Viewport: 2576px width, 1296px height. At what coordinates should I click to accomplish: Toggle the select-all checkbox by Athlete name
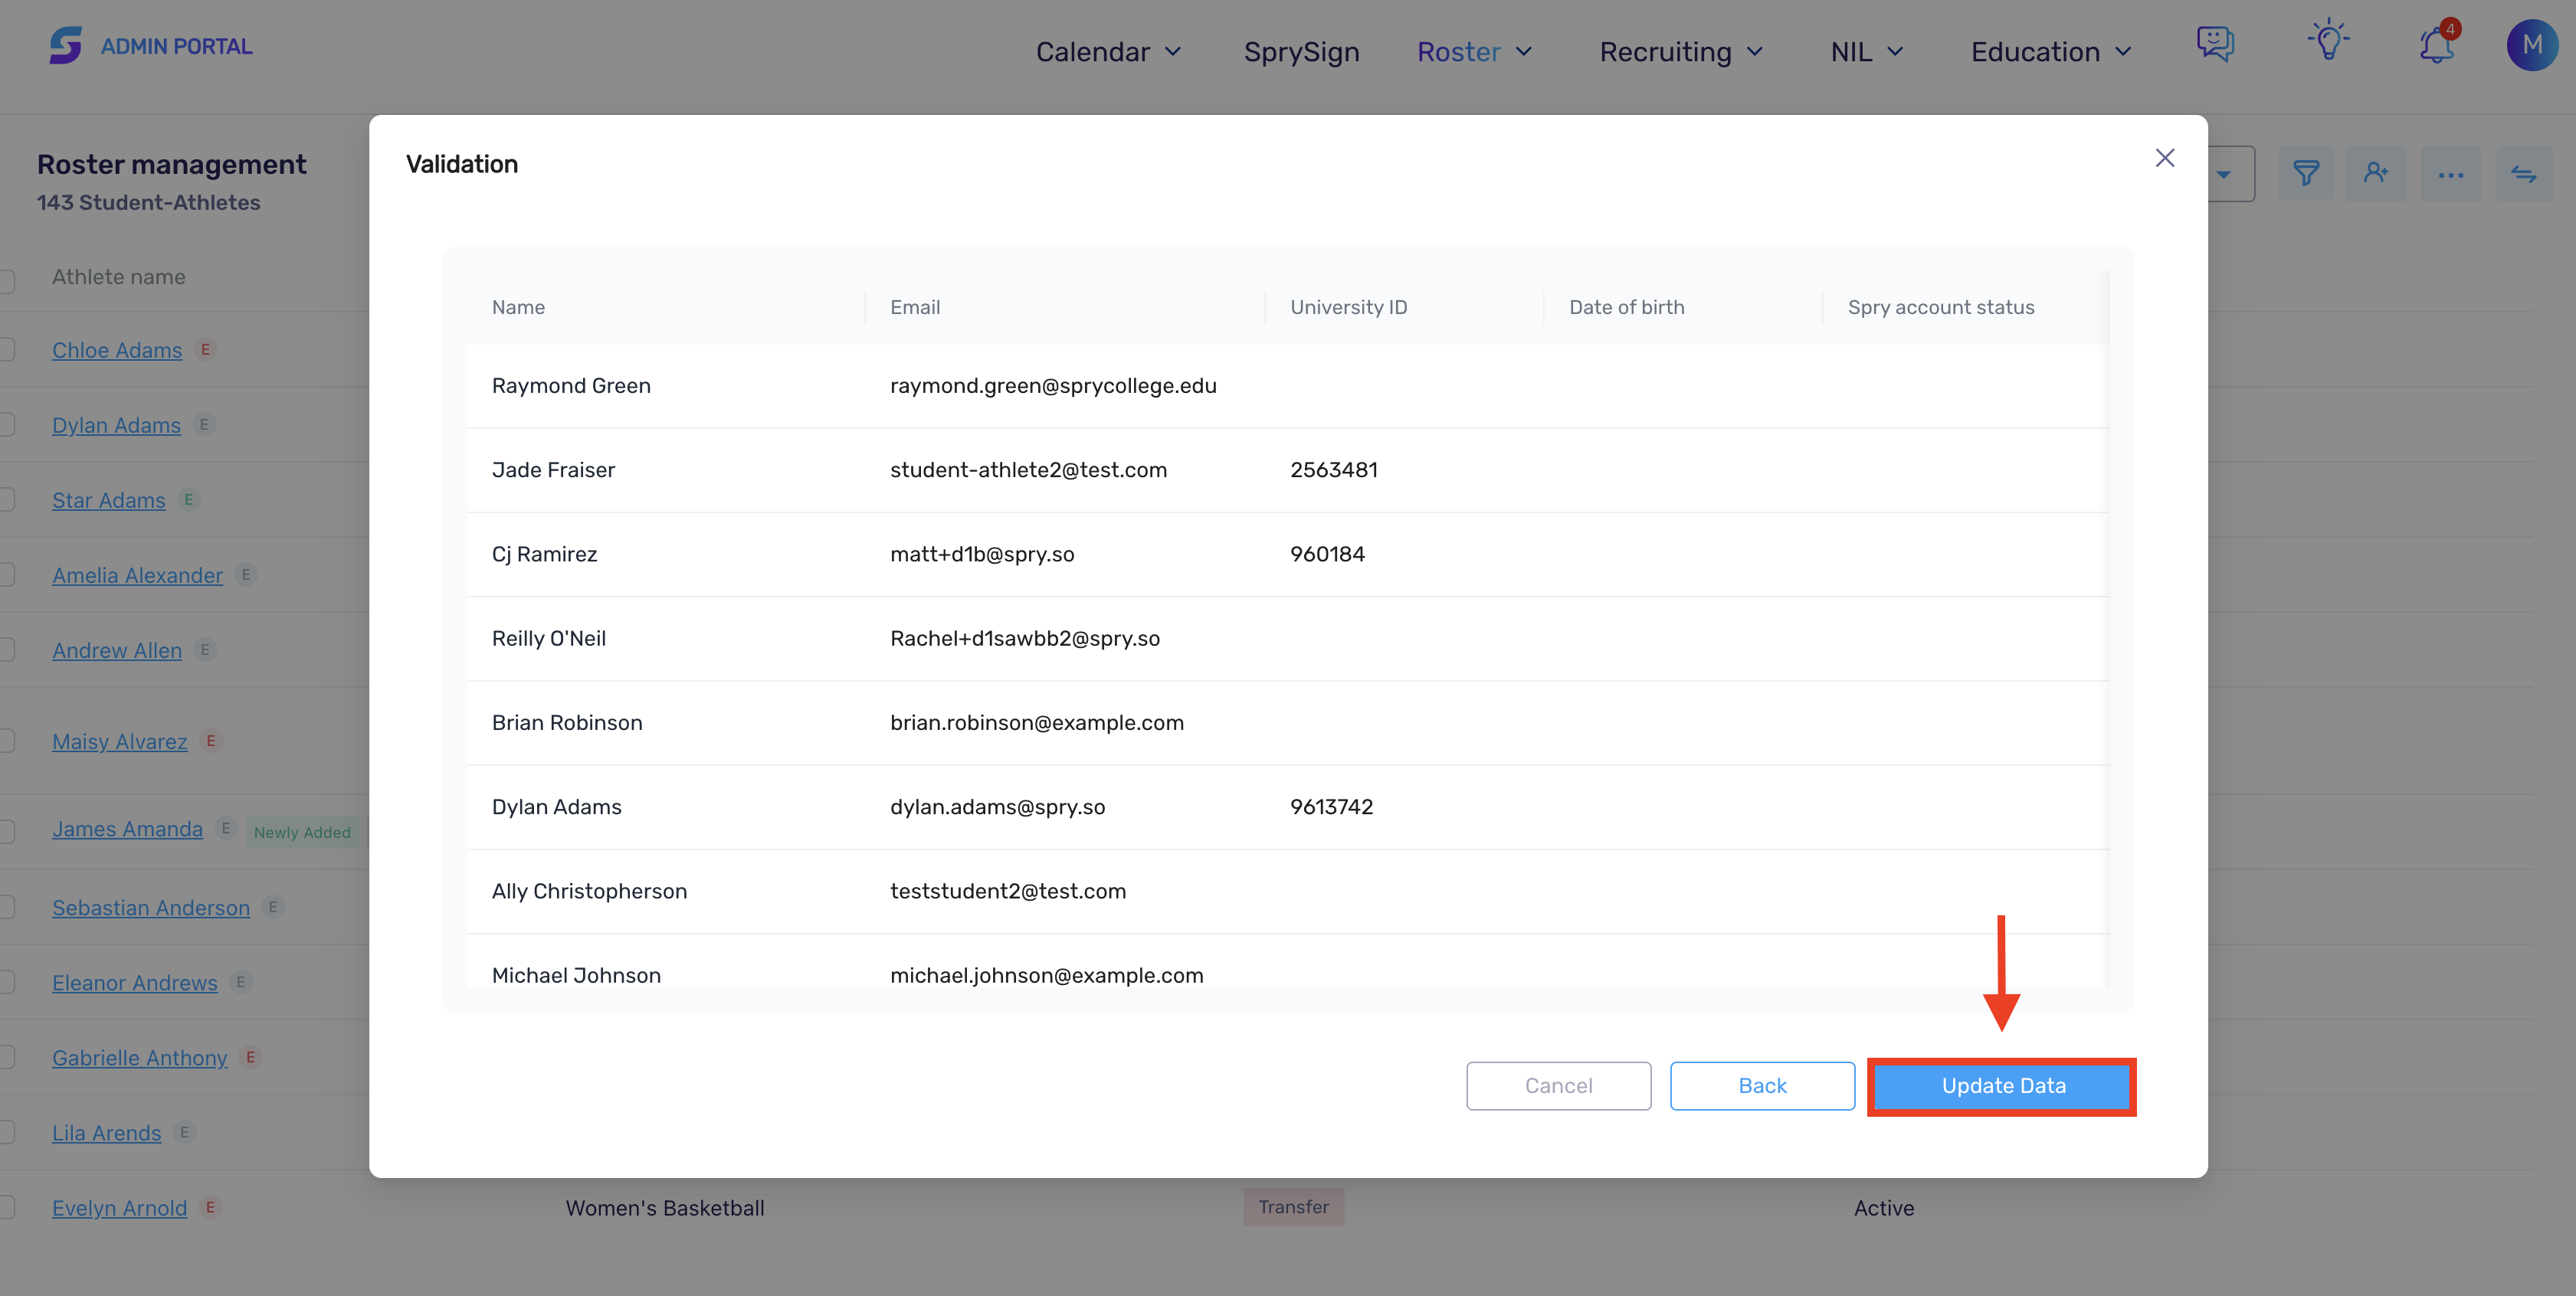[6, 282]
